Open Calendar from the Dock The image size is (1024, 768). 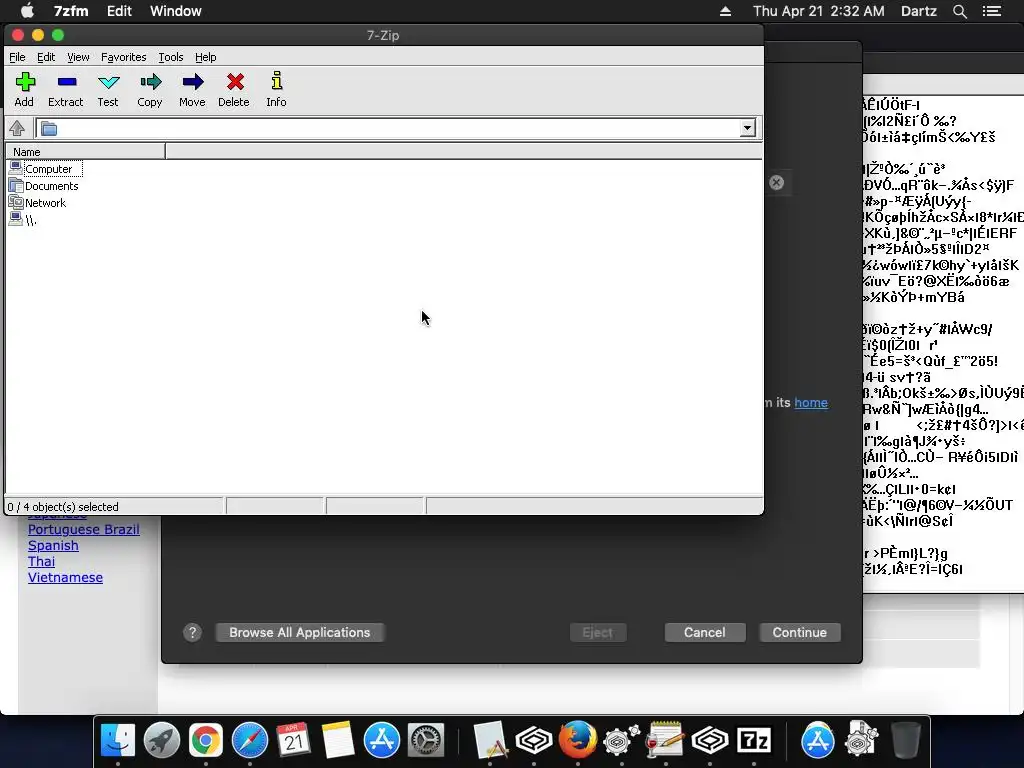click(x=293, y=741)
